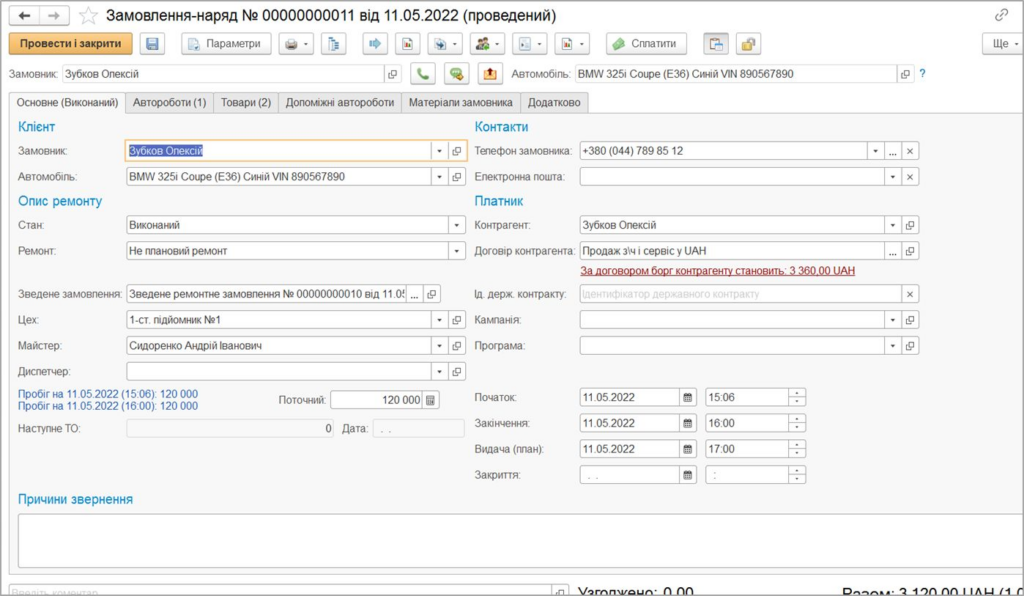Click Провести і закрити button

coord(71,44)
